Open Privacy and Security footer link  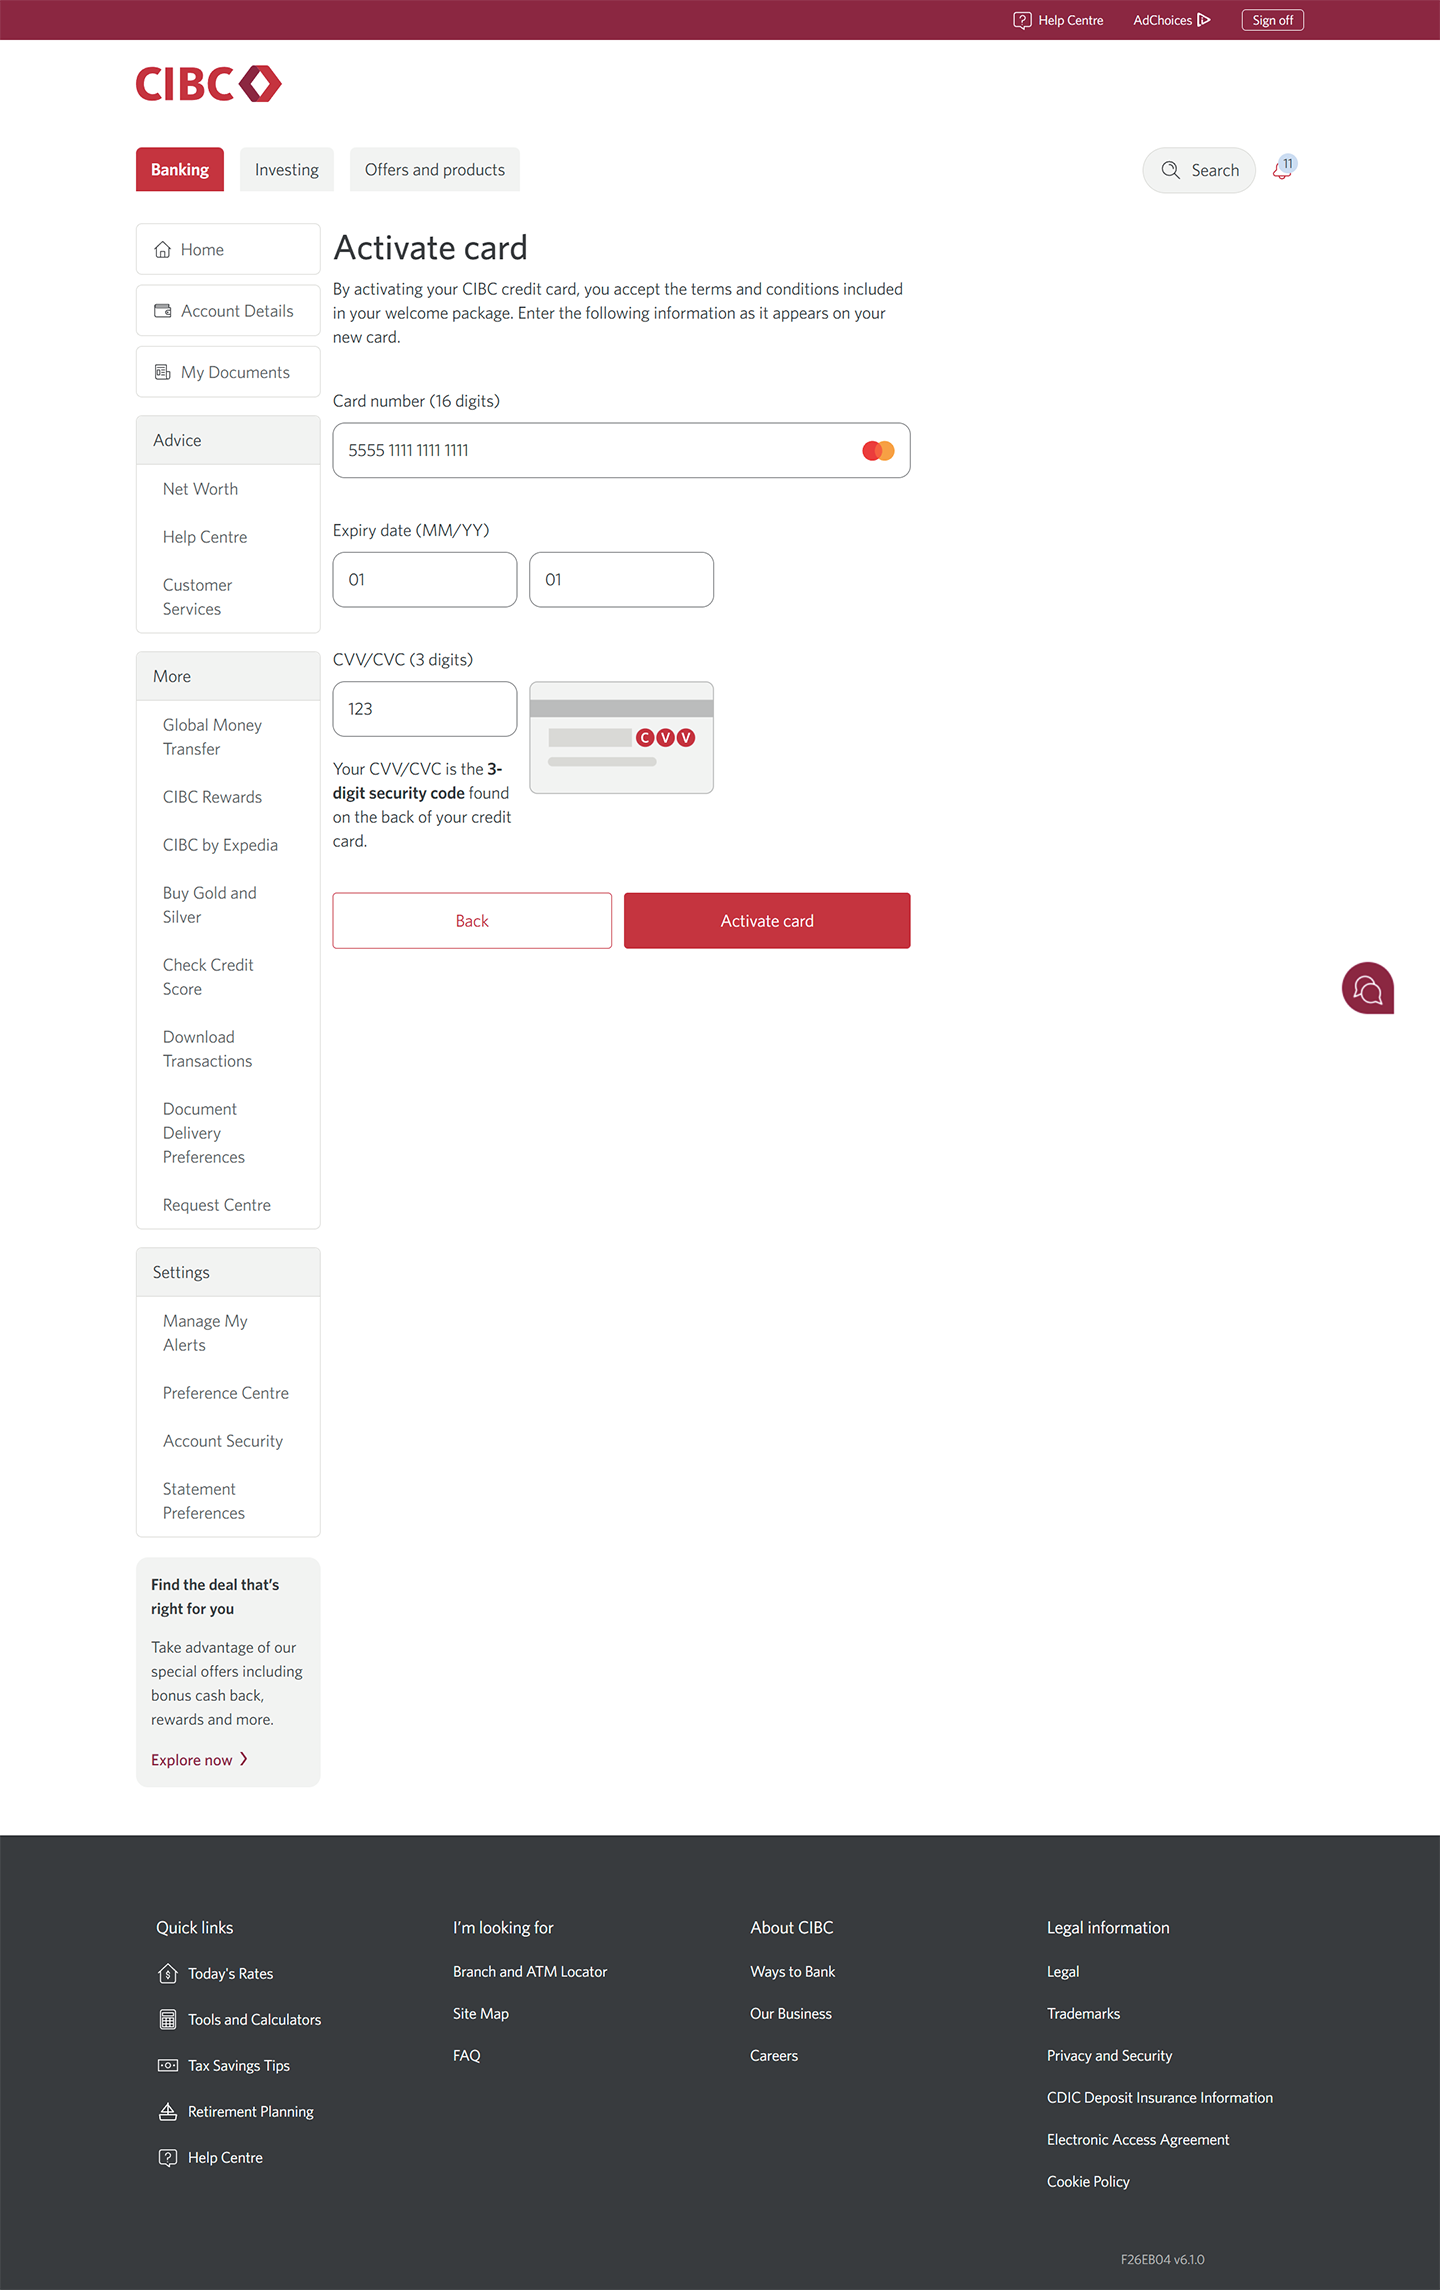(1109, 2056)
